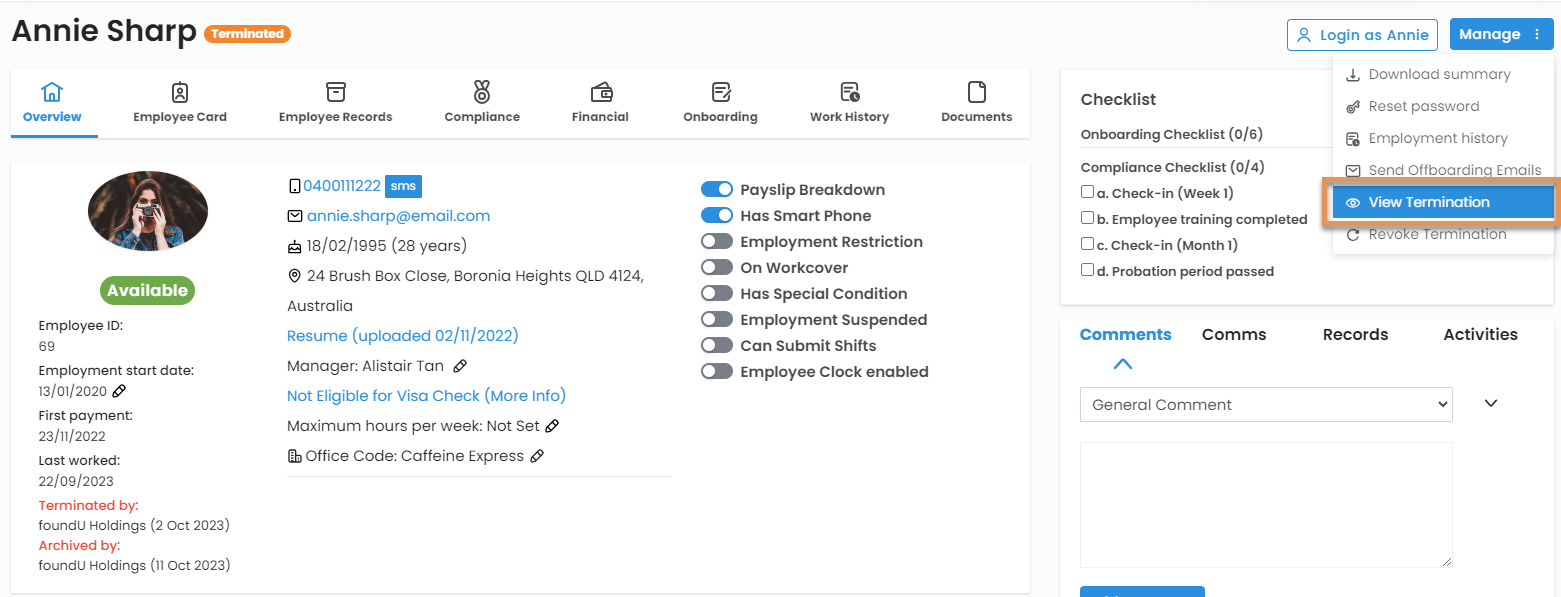Viewport: 1561px width, 597px height.
Task: Edit employment start date pencil icon
Action: point(119,391)
